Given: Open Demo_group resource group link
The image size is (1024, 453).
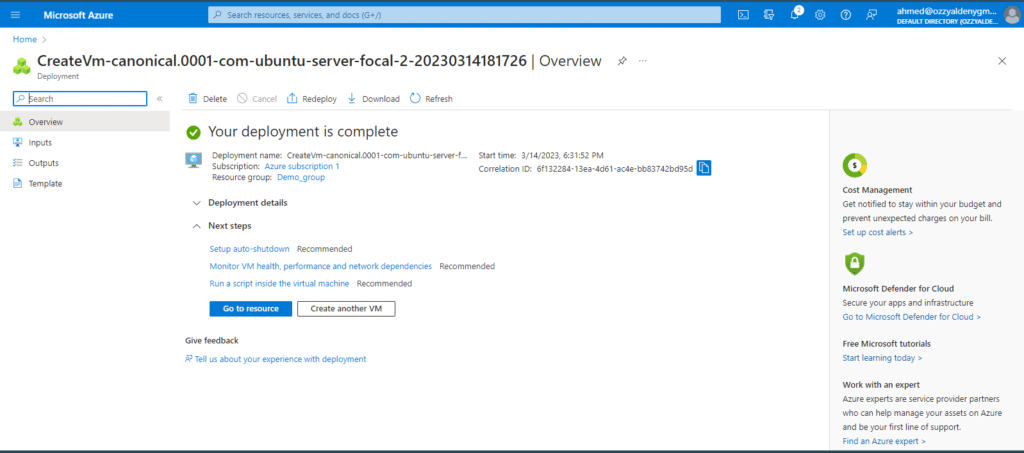Looking at the screenshot, I should tap(301, 177).
